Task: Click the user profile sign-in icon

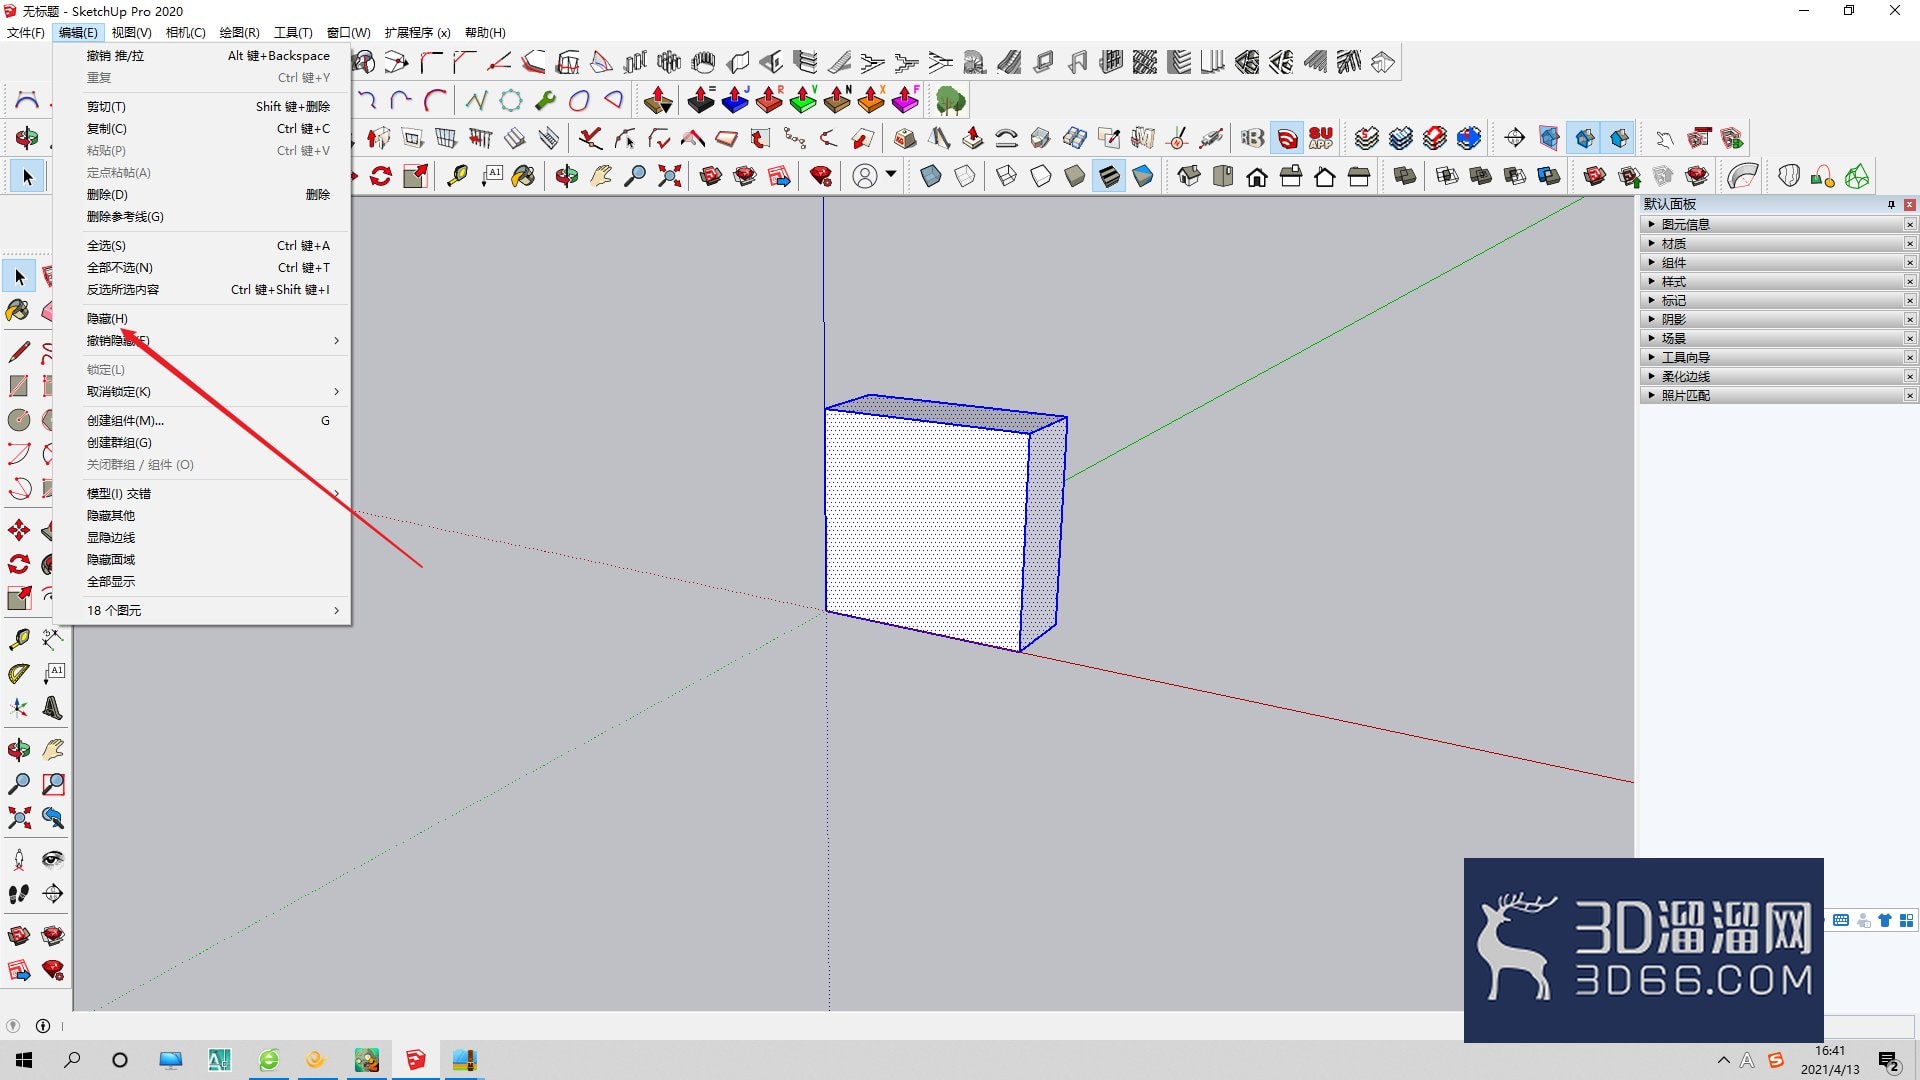Action: pos(865,177)
